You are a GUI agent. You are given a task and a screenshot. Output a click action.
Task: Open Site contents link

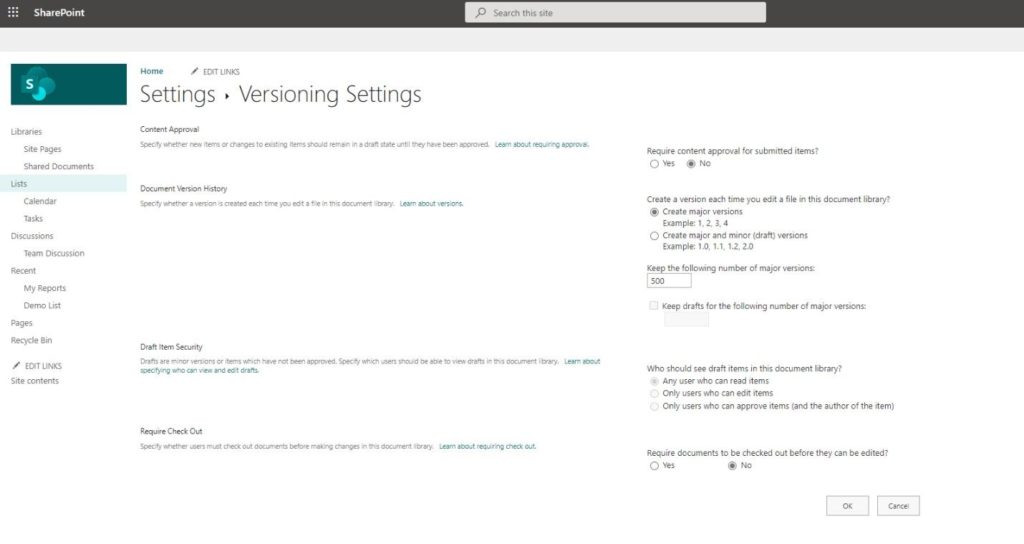[35, 381]
